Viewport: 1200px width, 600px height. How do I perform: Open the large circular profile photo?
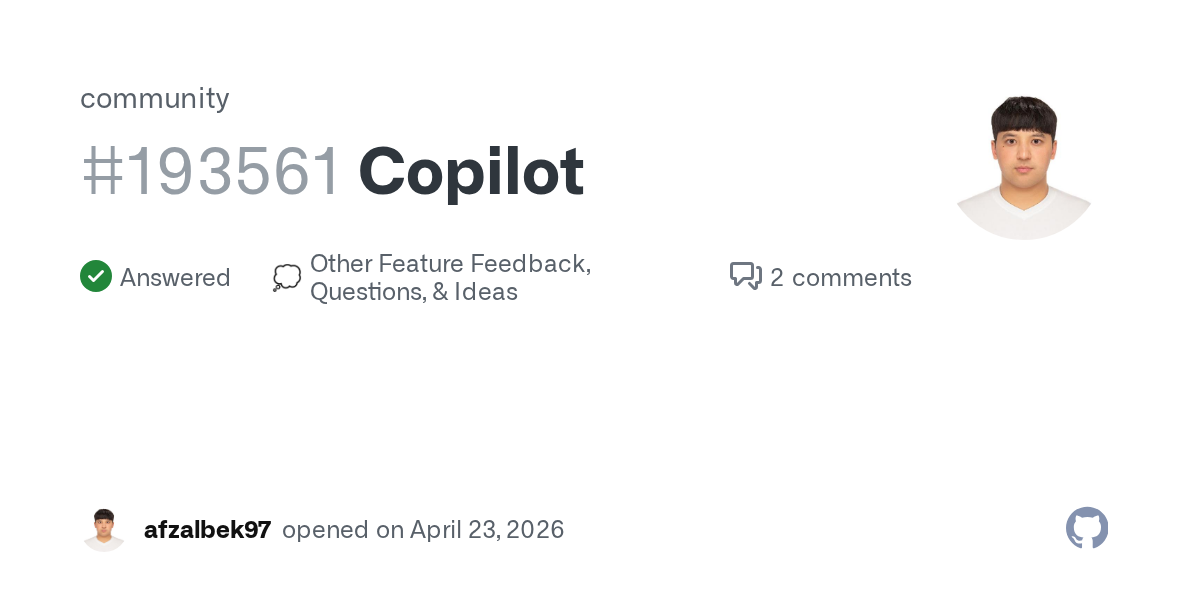(x=1023, y=168)
